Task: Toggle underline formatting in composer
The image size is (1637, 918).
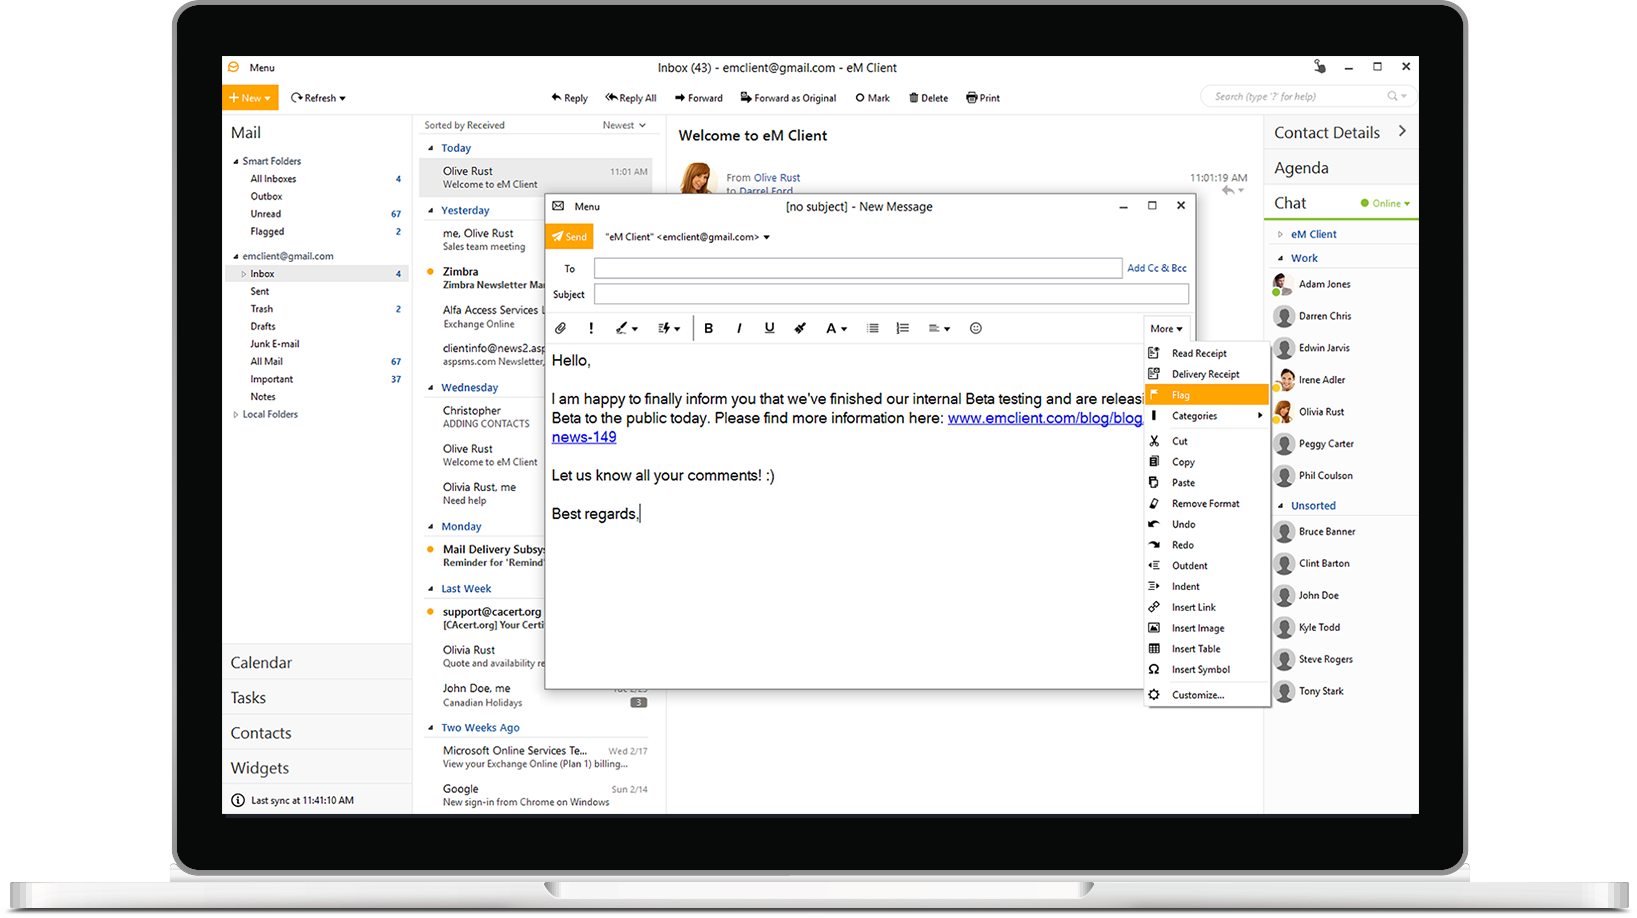Action: (x=769, y=328)
